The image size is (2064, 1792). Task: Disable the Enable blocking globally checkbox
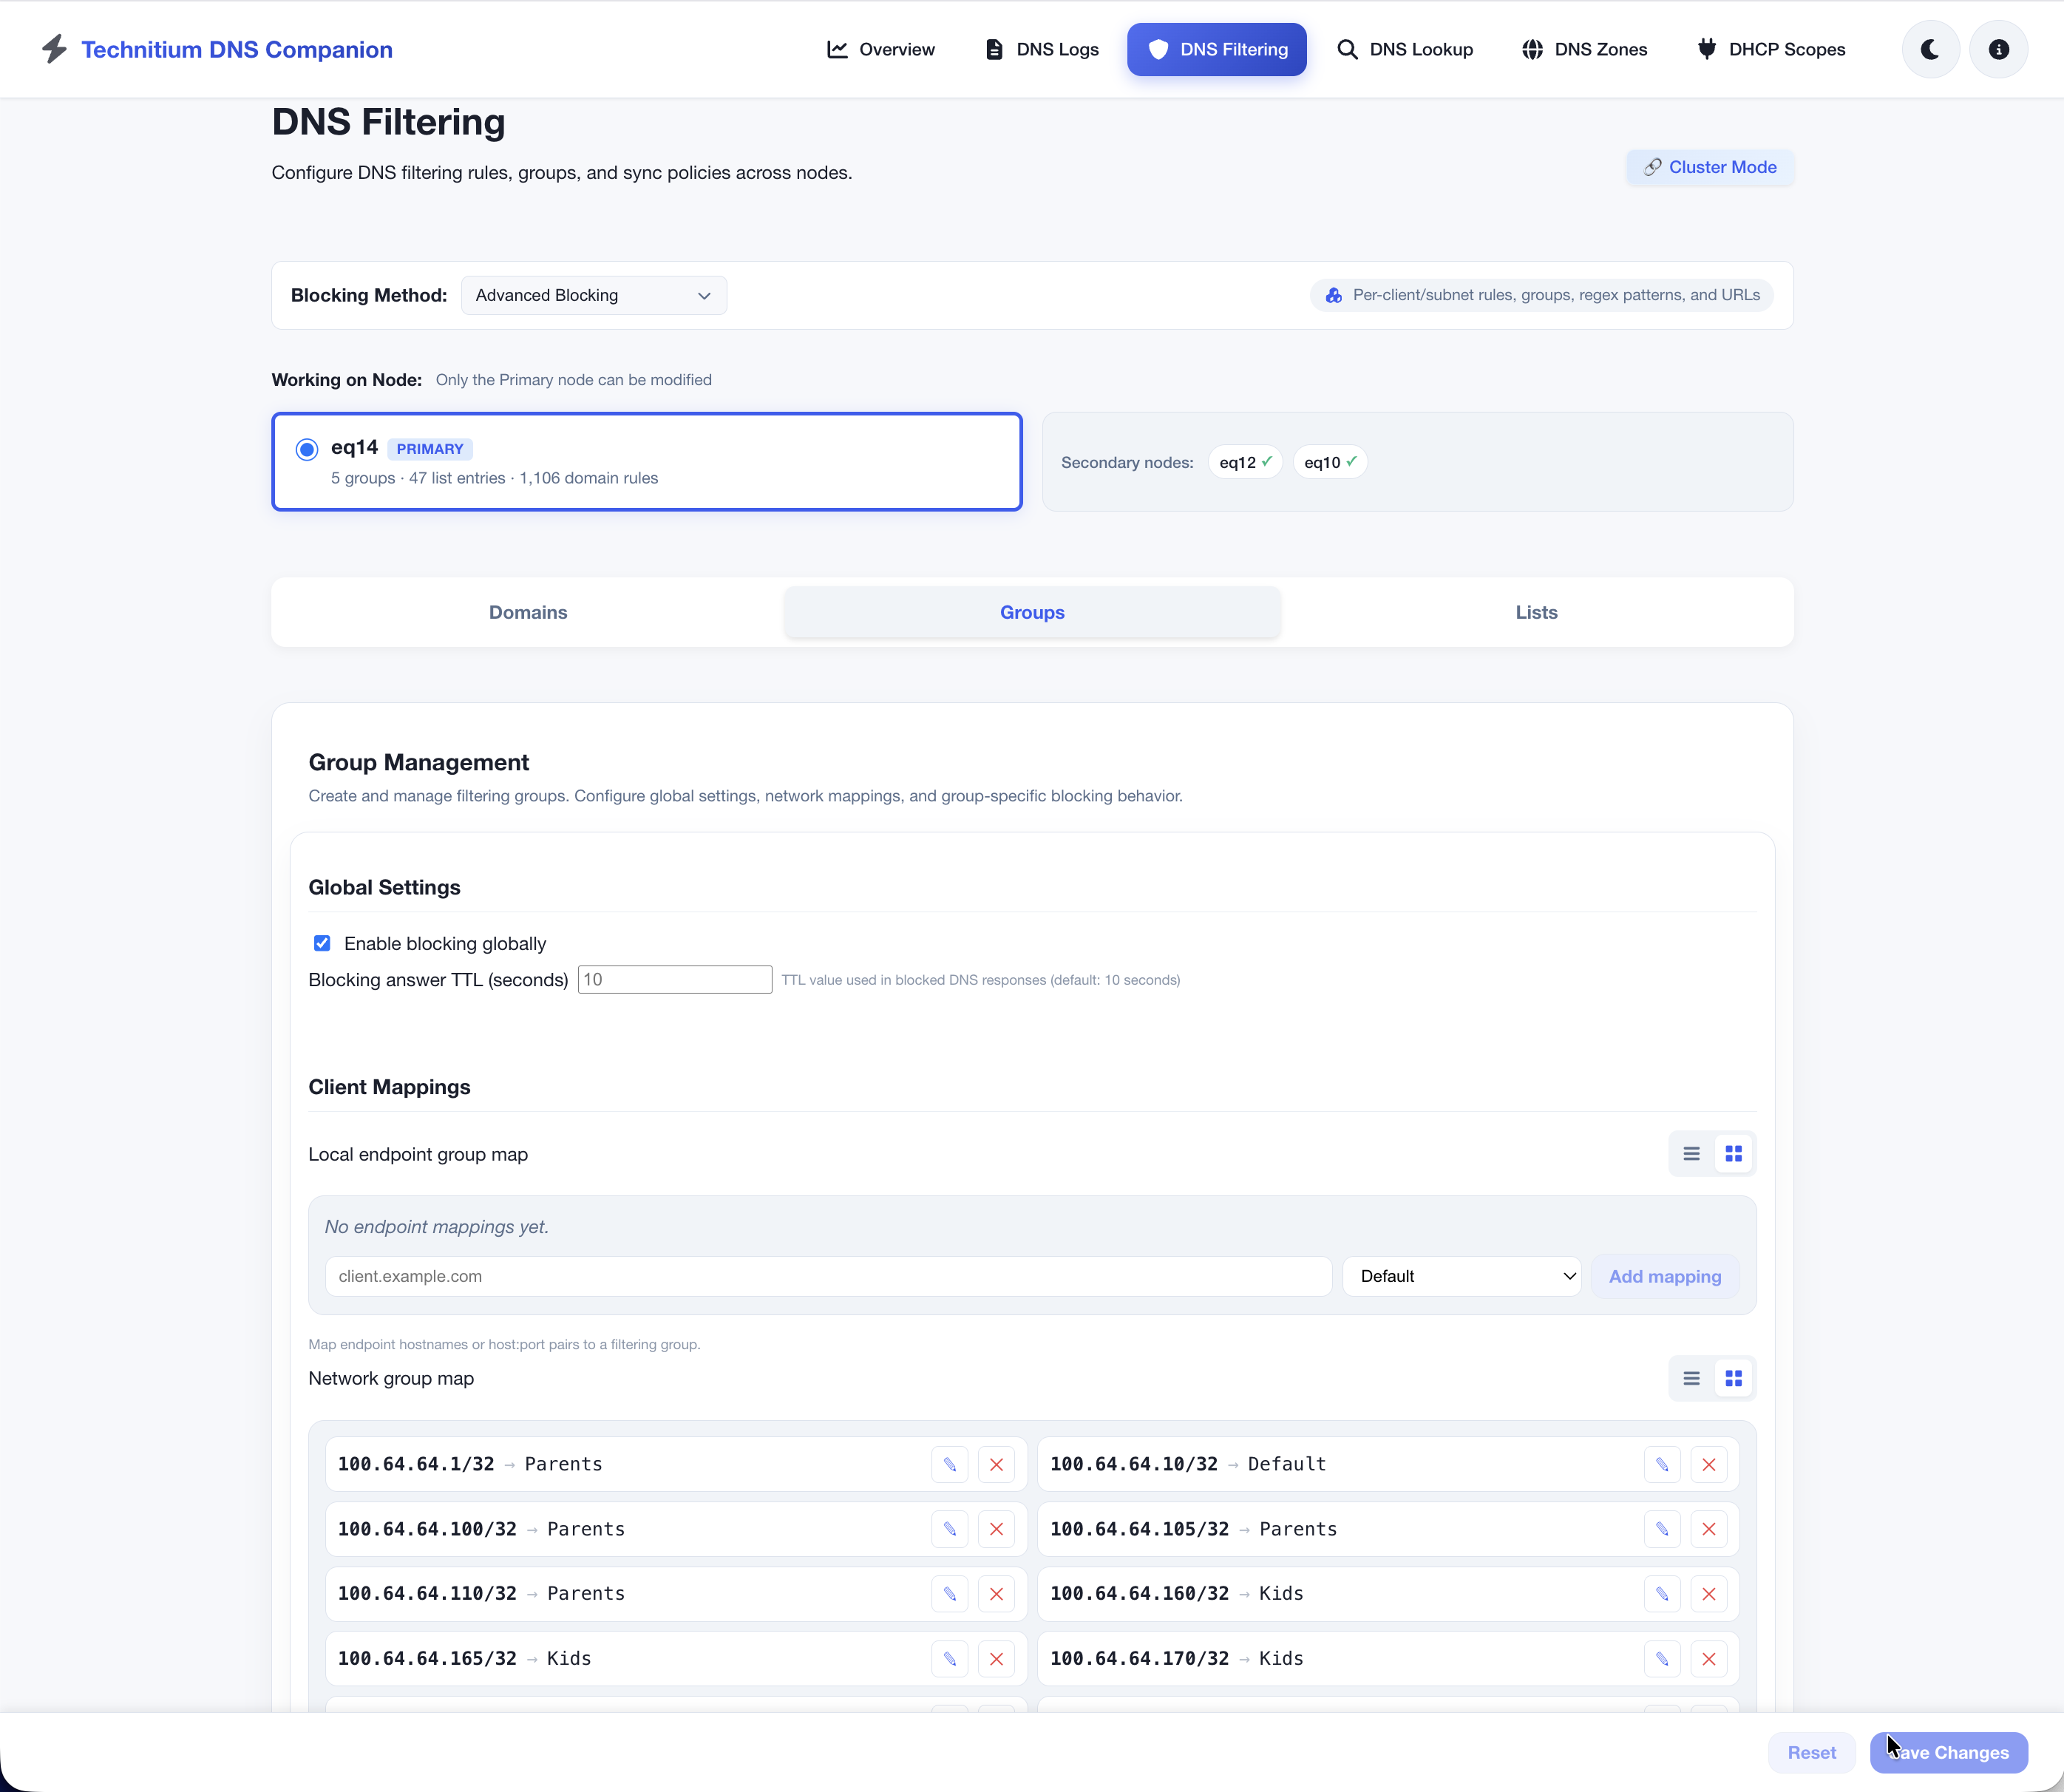(321, 942)
